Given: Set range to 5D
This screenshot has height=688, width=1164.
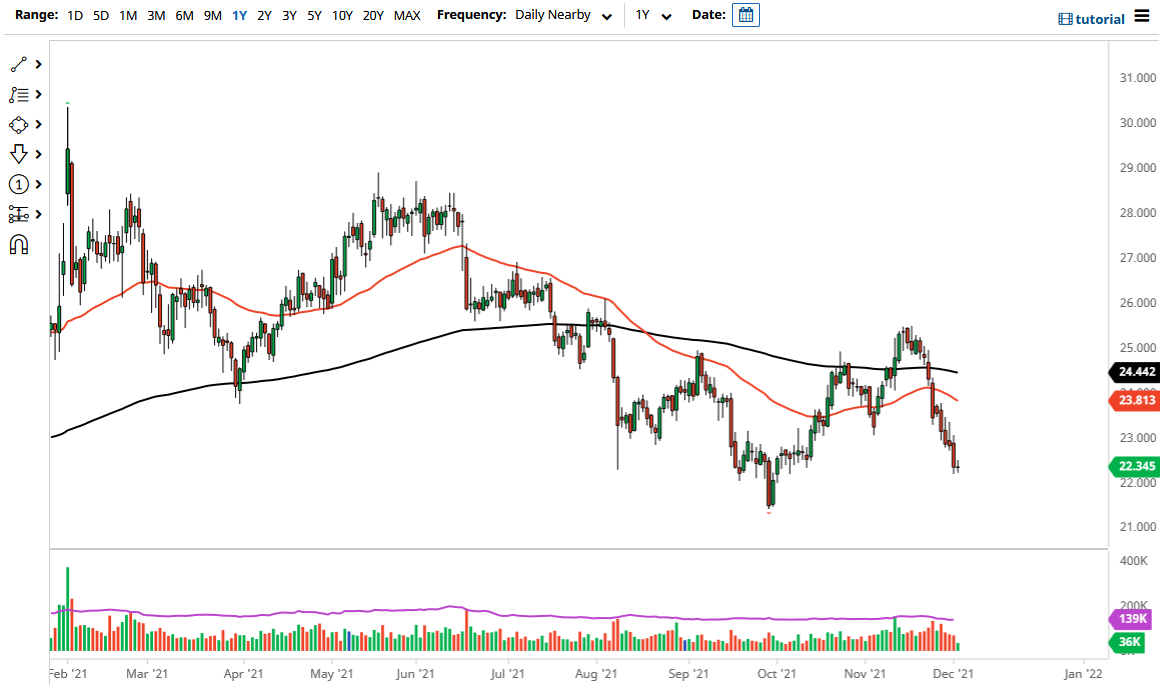Looking at the screenshot, I should [101, 15].
